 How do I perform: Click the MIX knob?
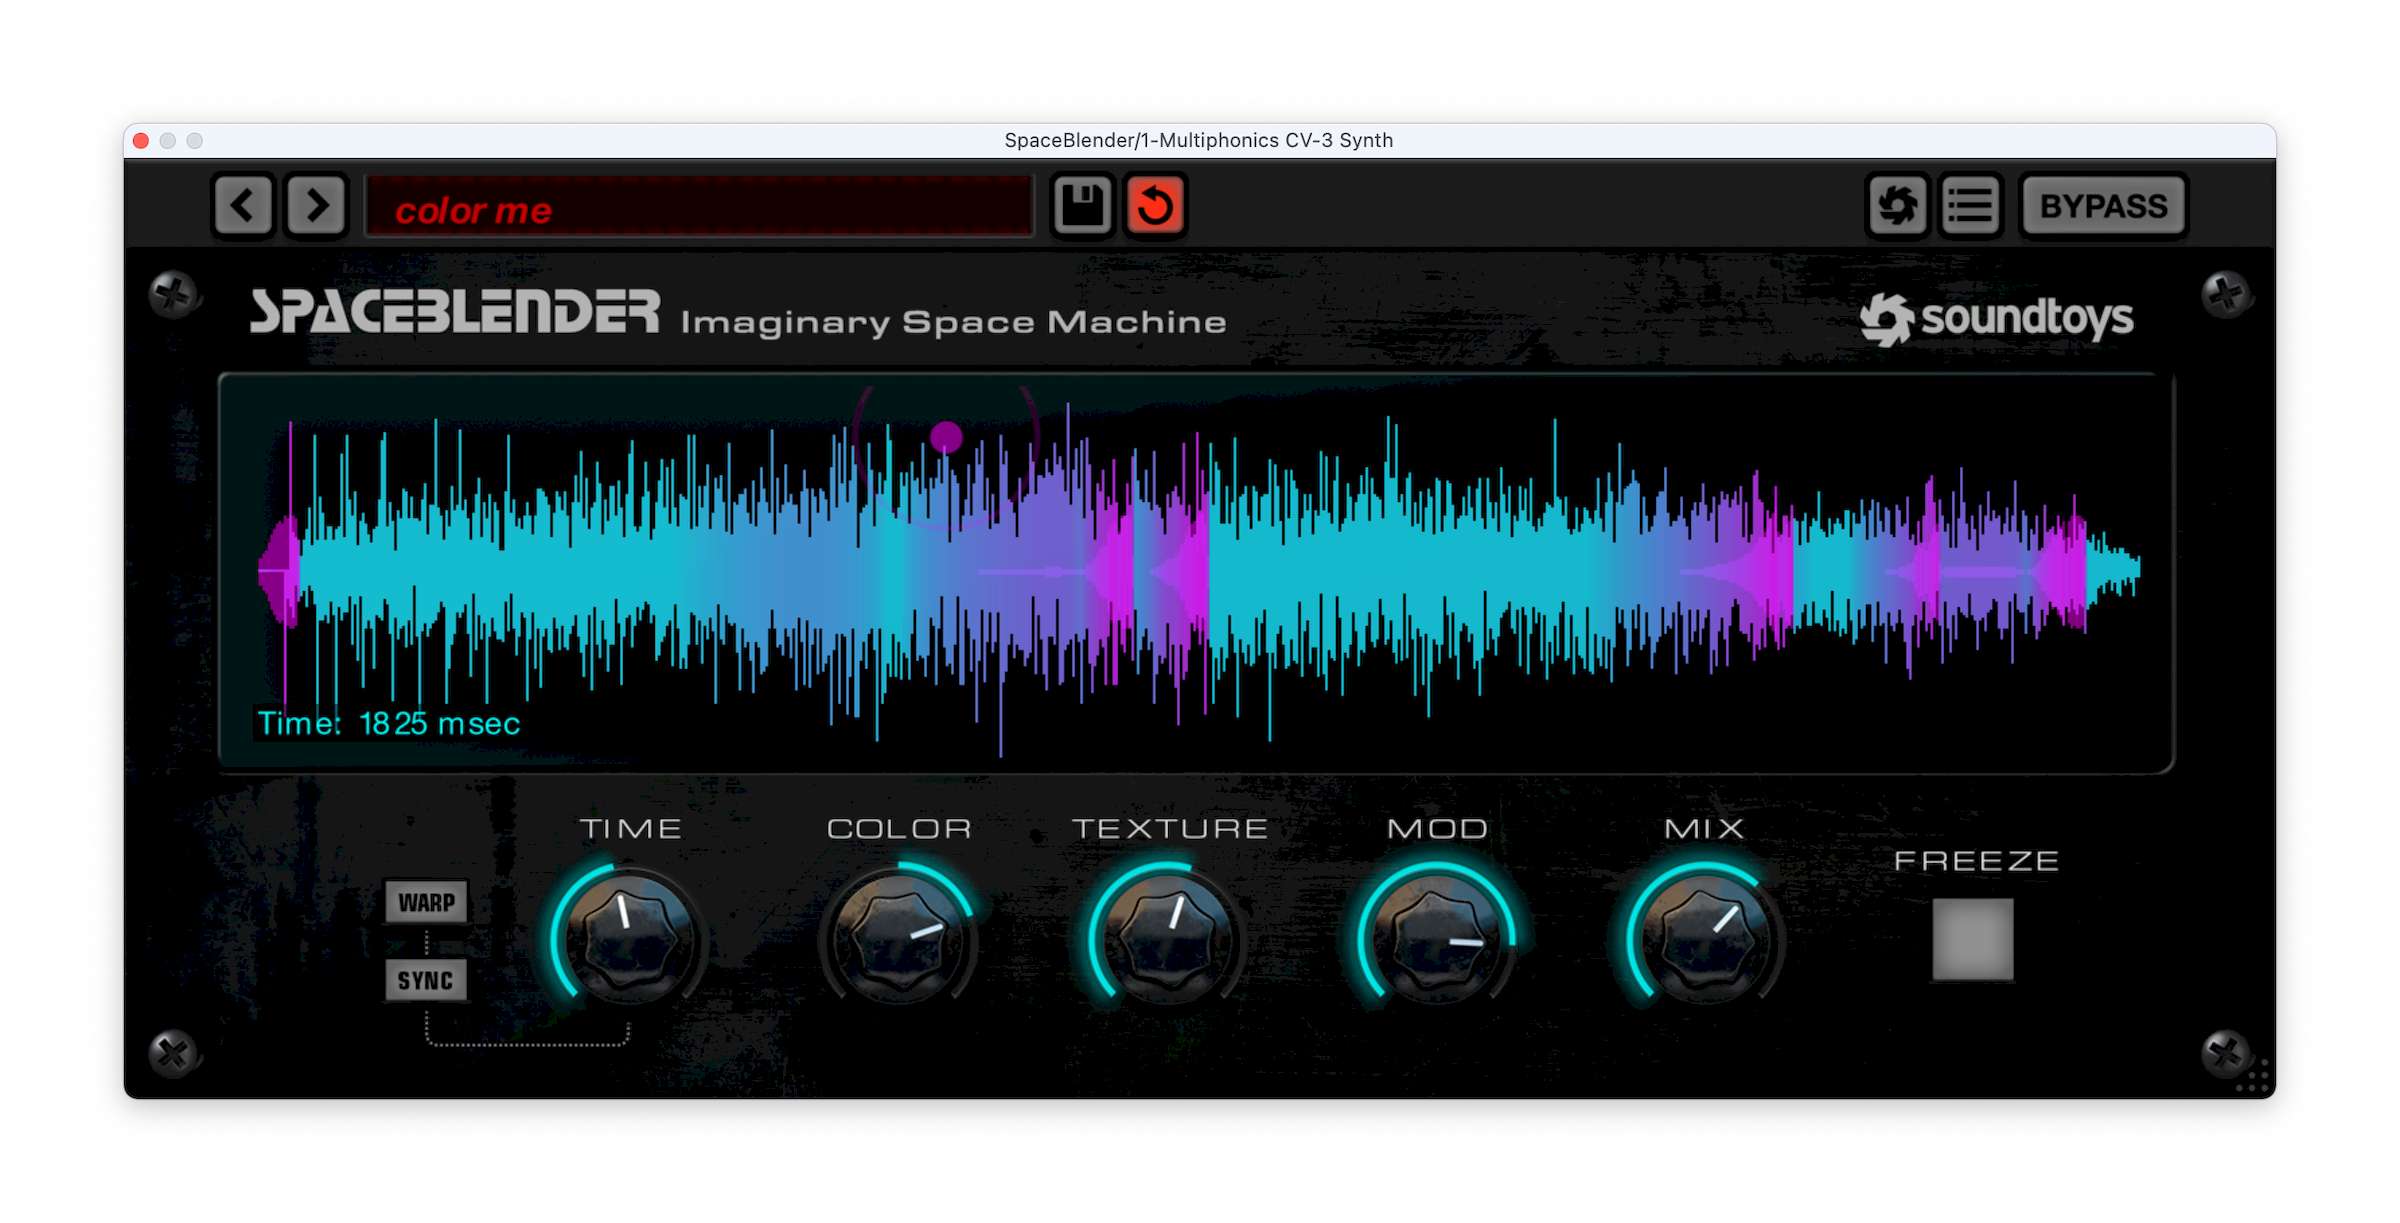(1706, 938)
